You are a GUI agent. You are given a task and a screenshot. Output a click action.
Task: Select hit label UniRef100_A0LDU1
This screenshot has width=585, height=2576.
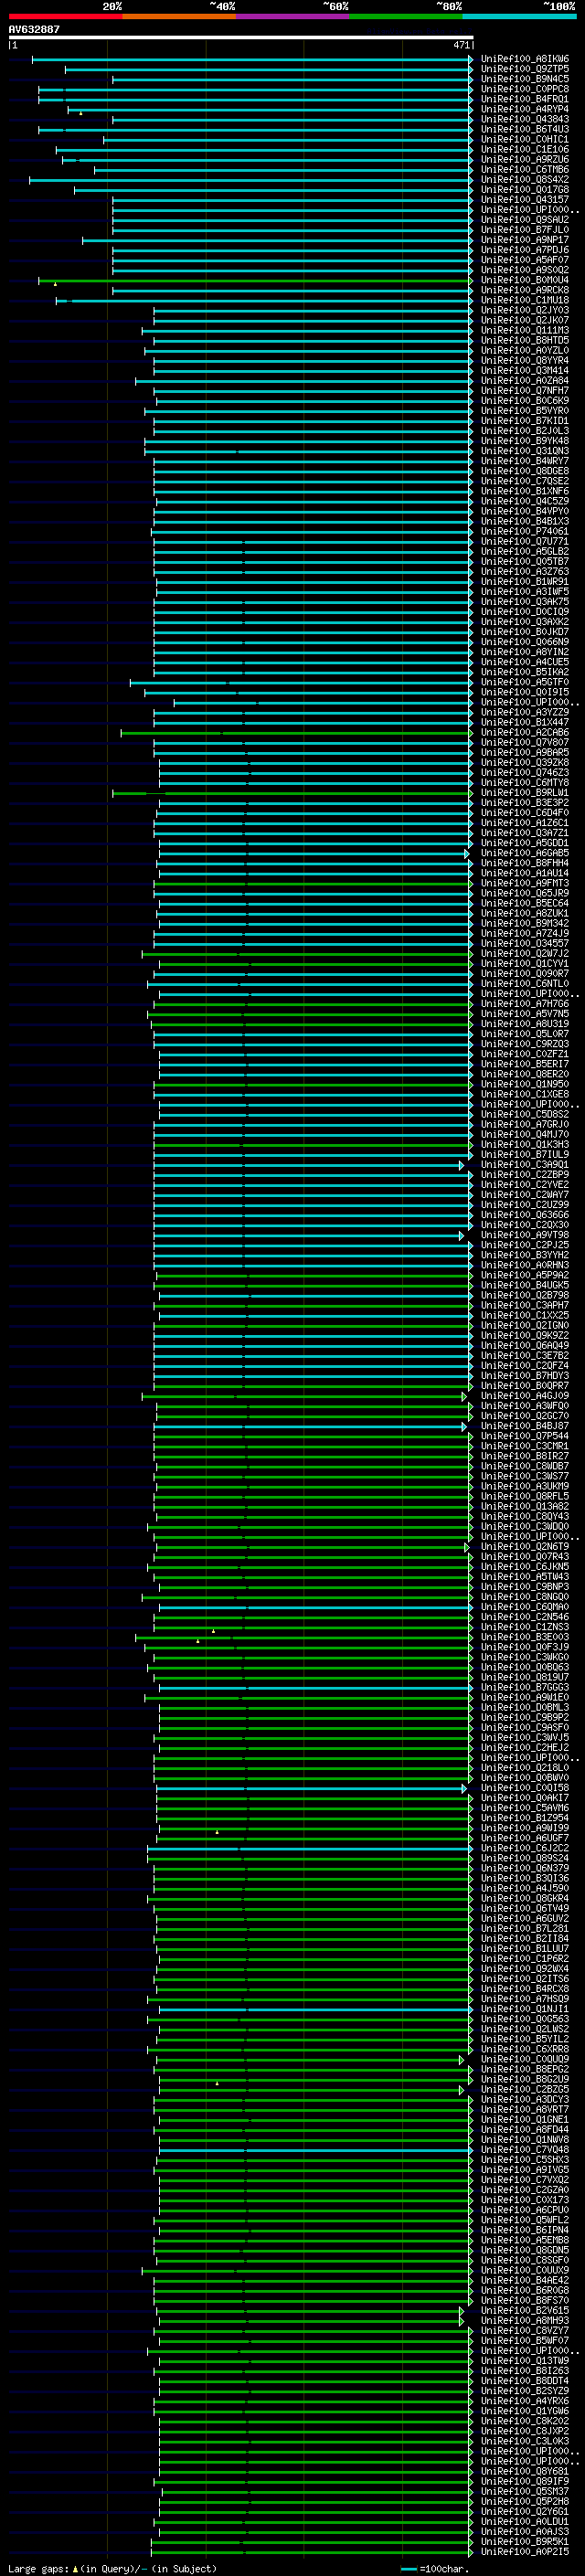pos(525,2522)
